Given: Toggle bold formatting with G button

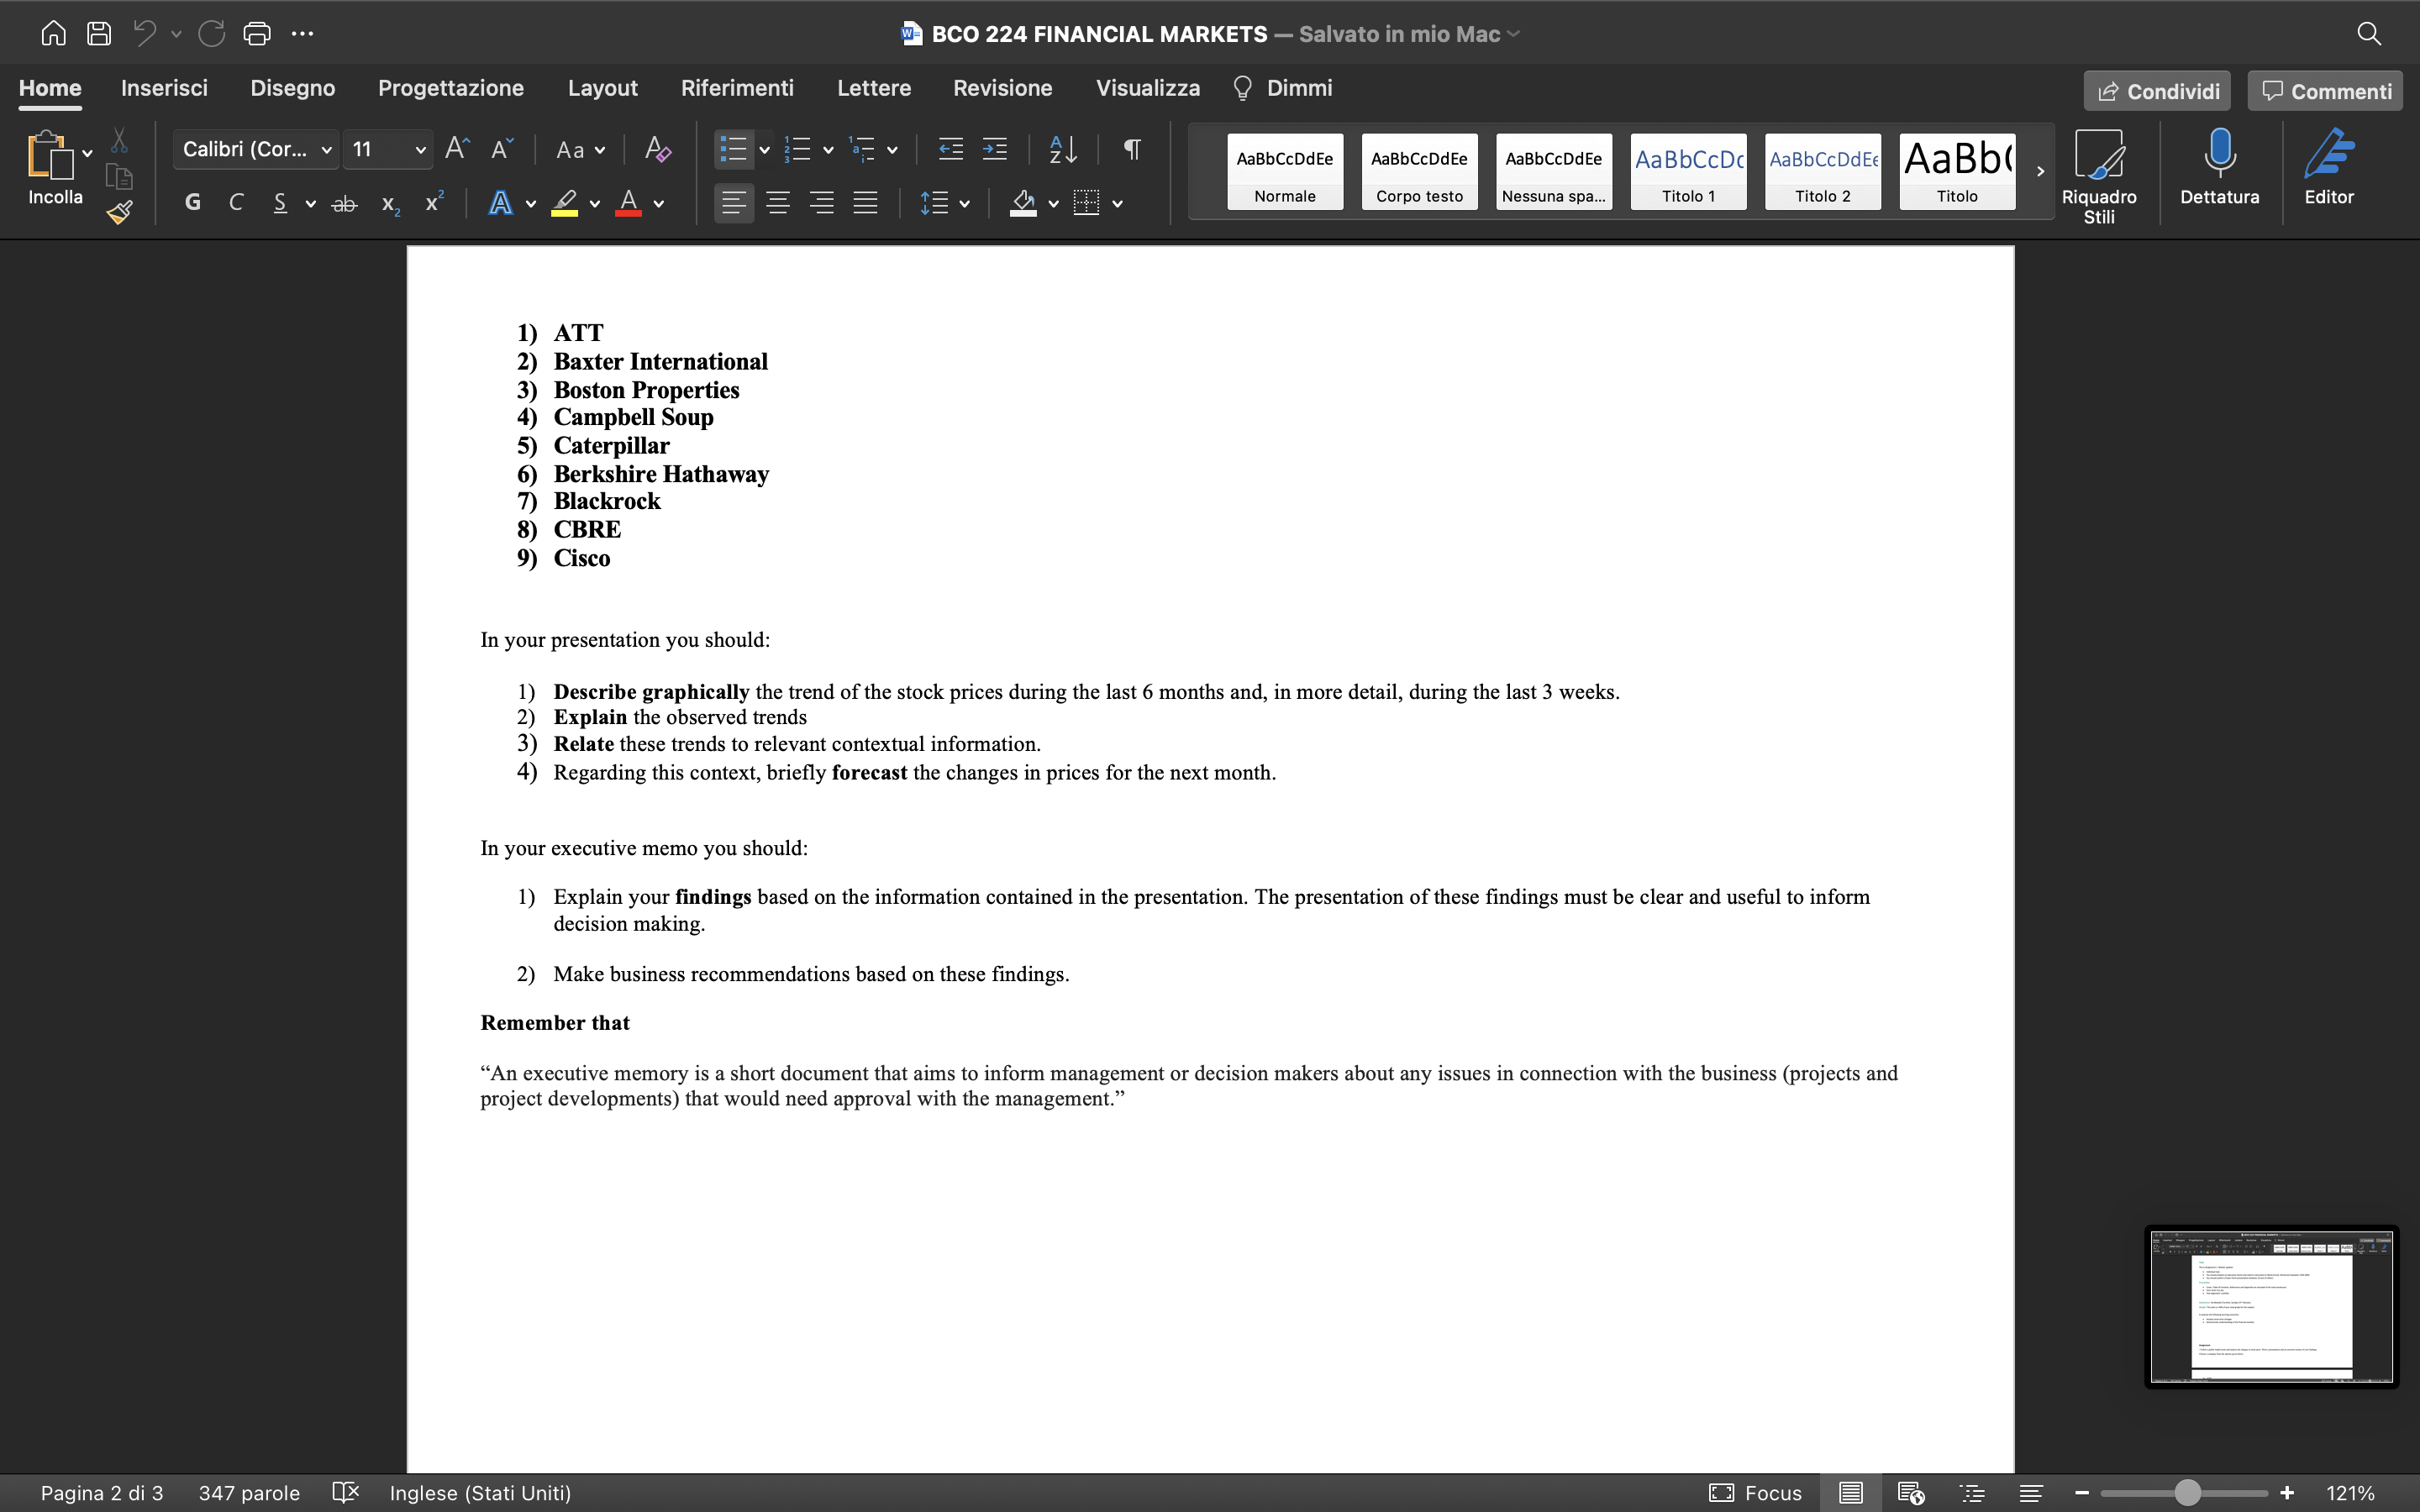Looking at the screenshot, I should pyautogui.click(x=193, y=203).
